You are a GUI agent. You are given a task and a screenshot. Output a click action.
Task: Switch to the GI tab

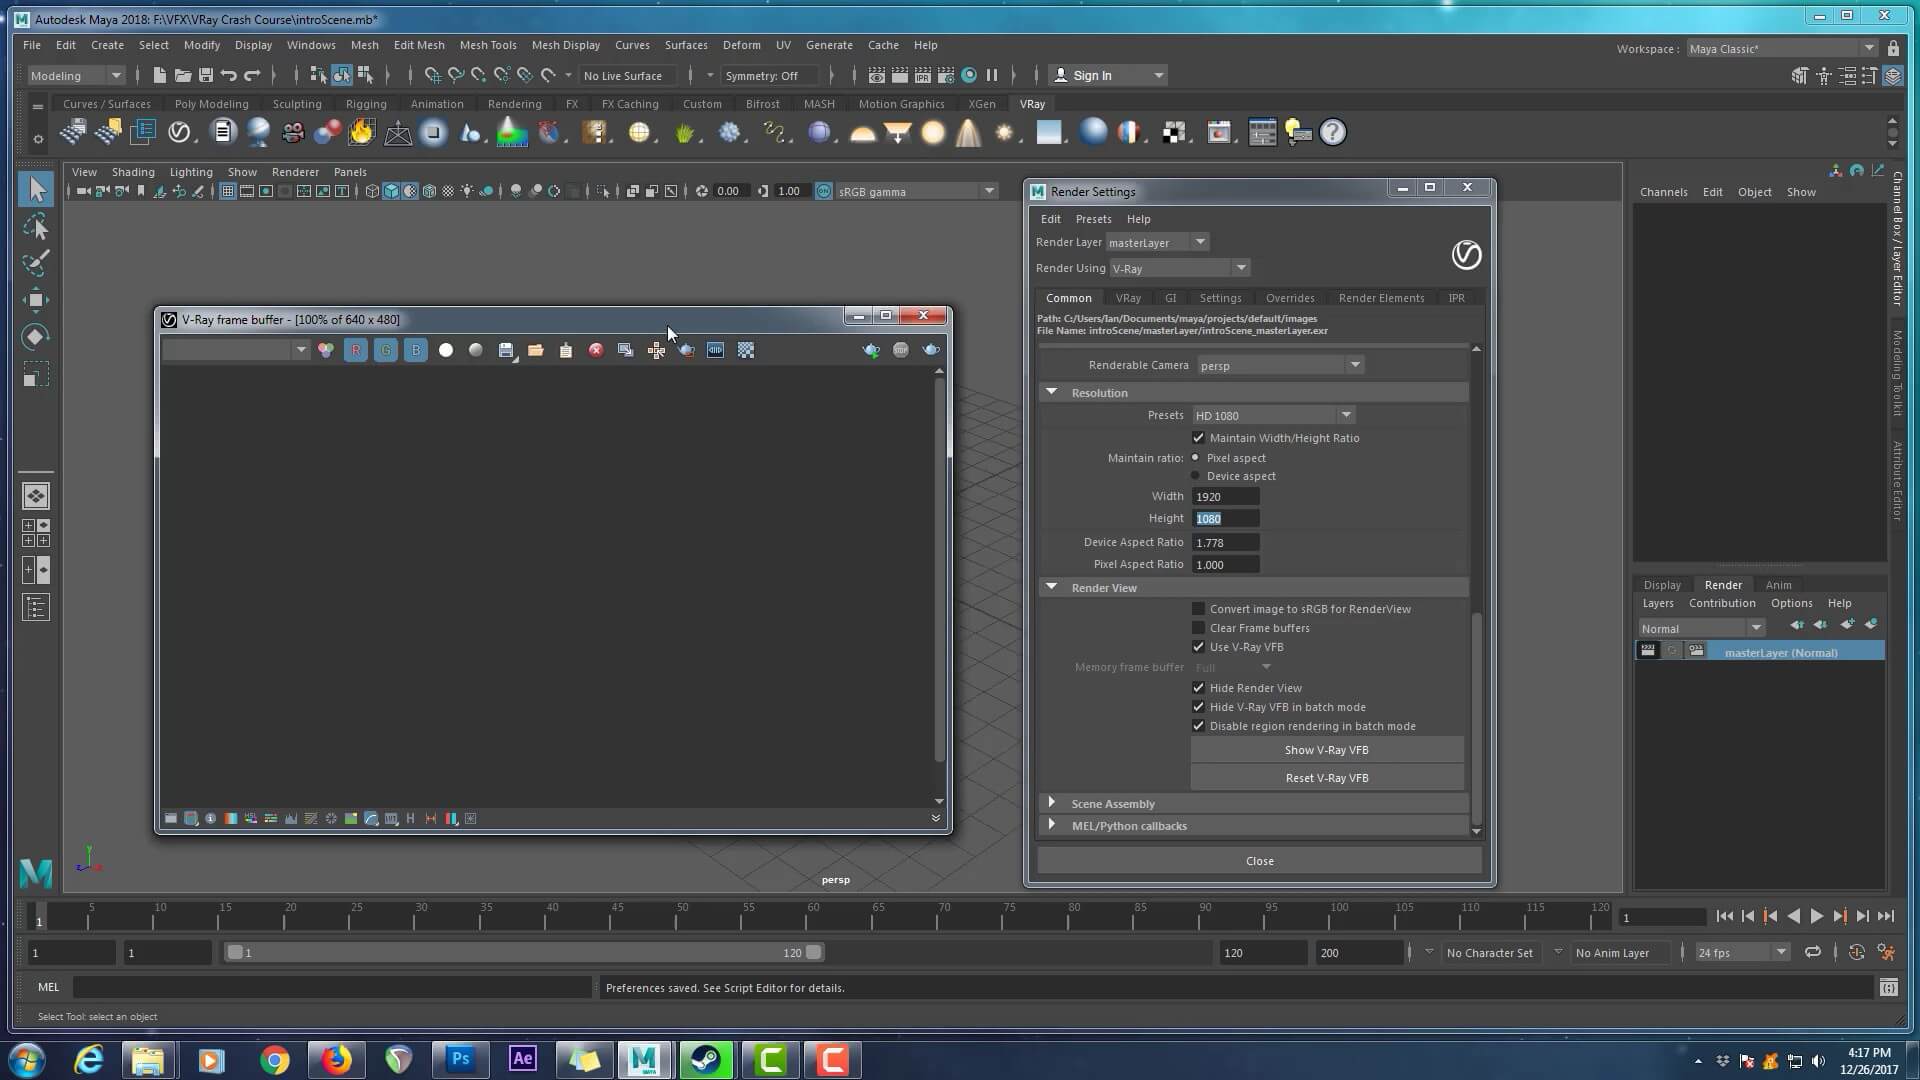tap(1170, 298)
